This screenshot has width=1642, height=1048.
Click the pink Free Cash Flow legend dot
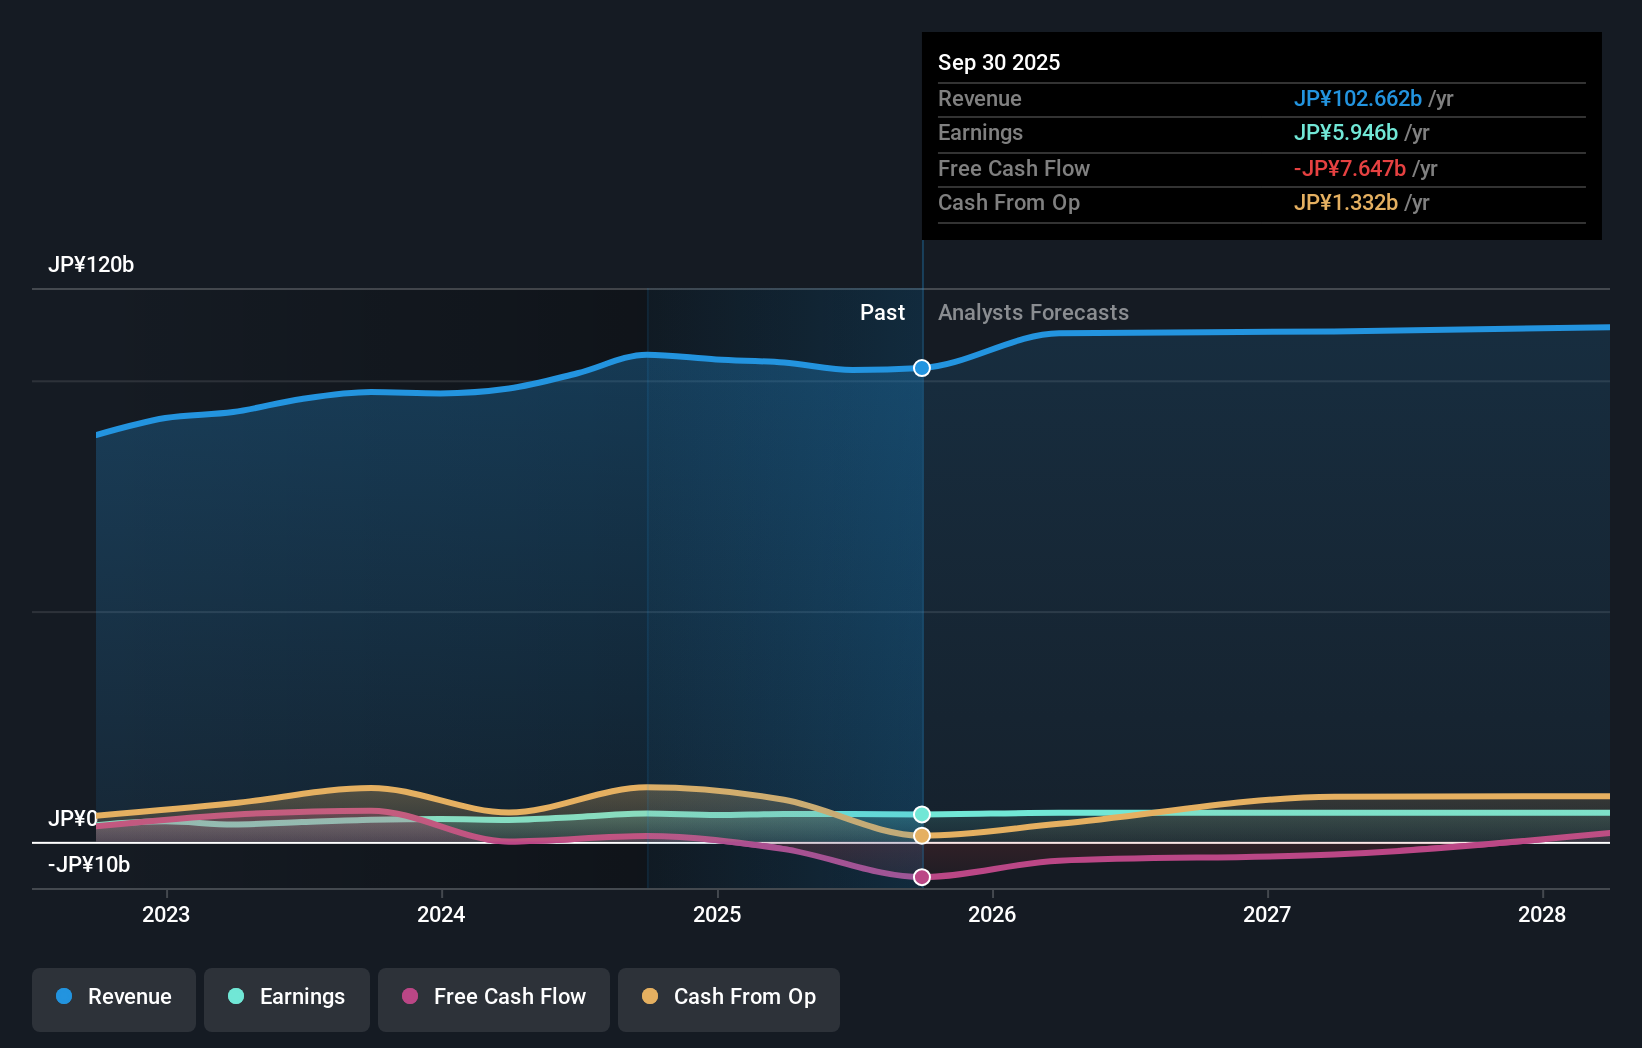click(409, 997)
